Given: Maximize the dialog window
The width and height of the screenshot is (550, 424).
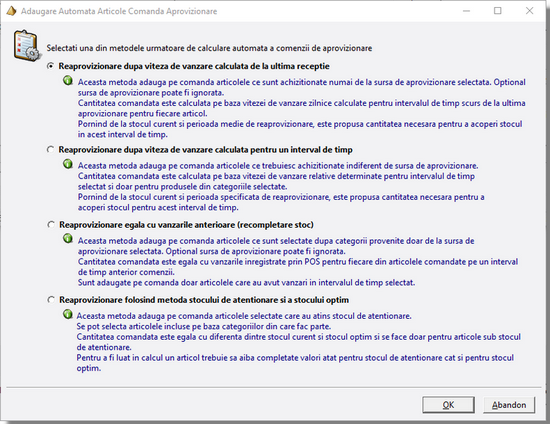Looking at the screenshot, I should (x=497, y=11).
